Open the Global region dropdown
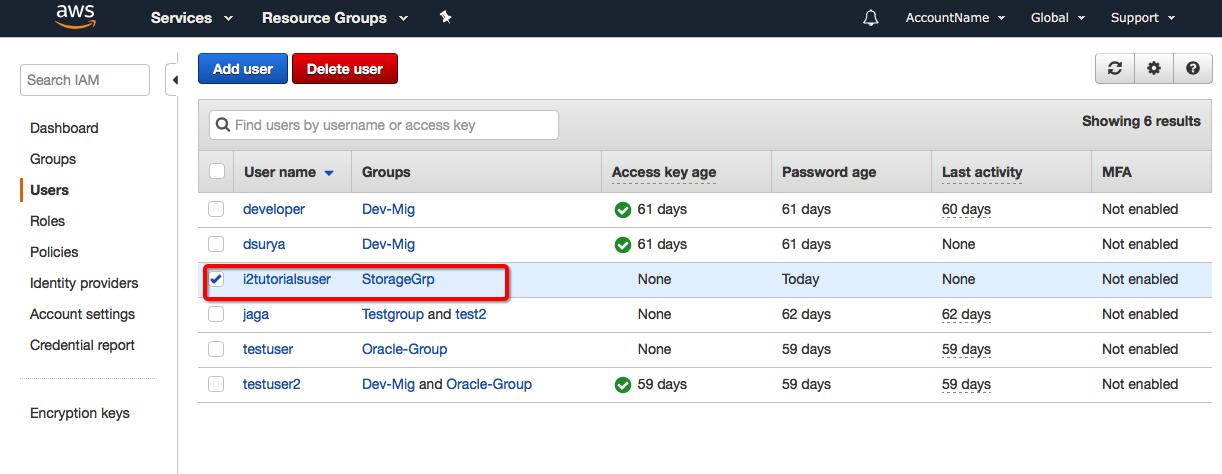 coord(1058,18)
